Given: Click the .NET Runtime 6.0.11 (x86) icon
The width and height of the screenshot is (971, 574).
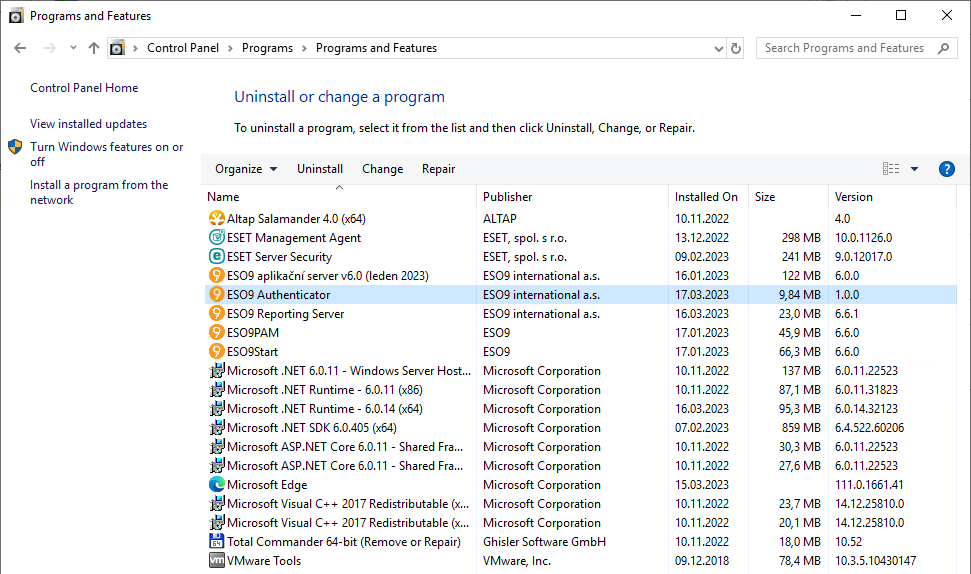Looking at the screenshot, I should coord(216,389).
